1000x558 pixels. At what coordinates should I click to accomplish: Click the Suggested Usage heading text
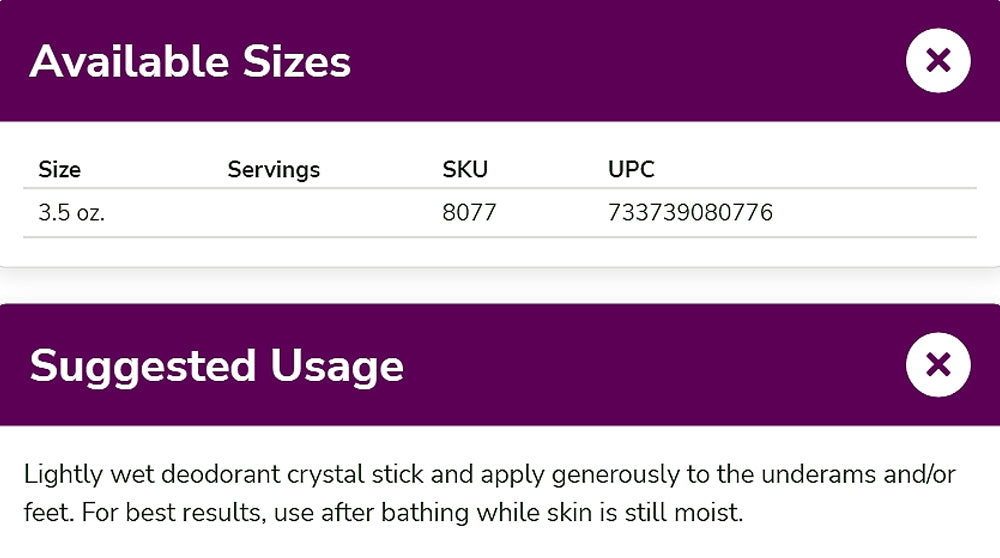[x=216, y=366]
